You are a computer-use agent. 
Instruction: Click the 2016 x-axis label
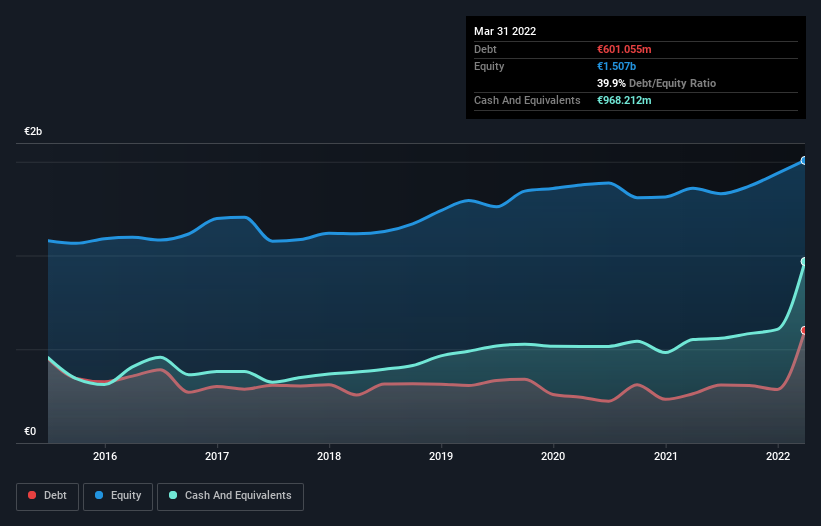105,456
